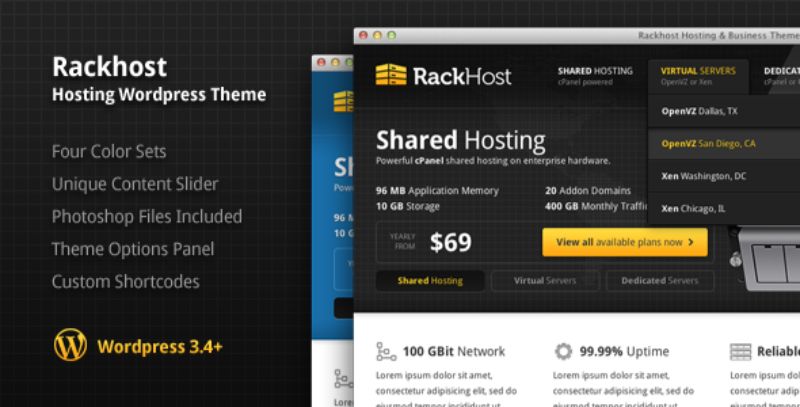Click 400 GB Monthly Traffic text
Viewport: 800px width, 407px height.
pos(596,207)
